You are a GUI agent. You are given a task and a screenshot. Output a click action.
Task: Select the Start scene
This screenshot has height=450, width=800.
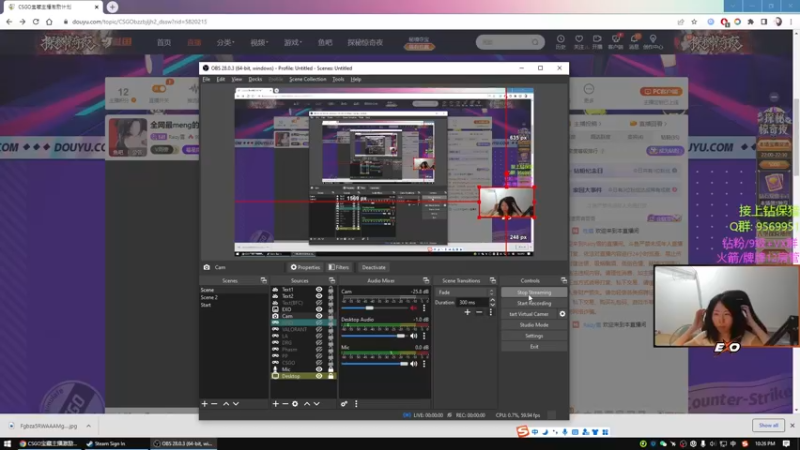click(x=234, y=305)
